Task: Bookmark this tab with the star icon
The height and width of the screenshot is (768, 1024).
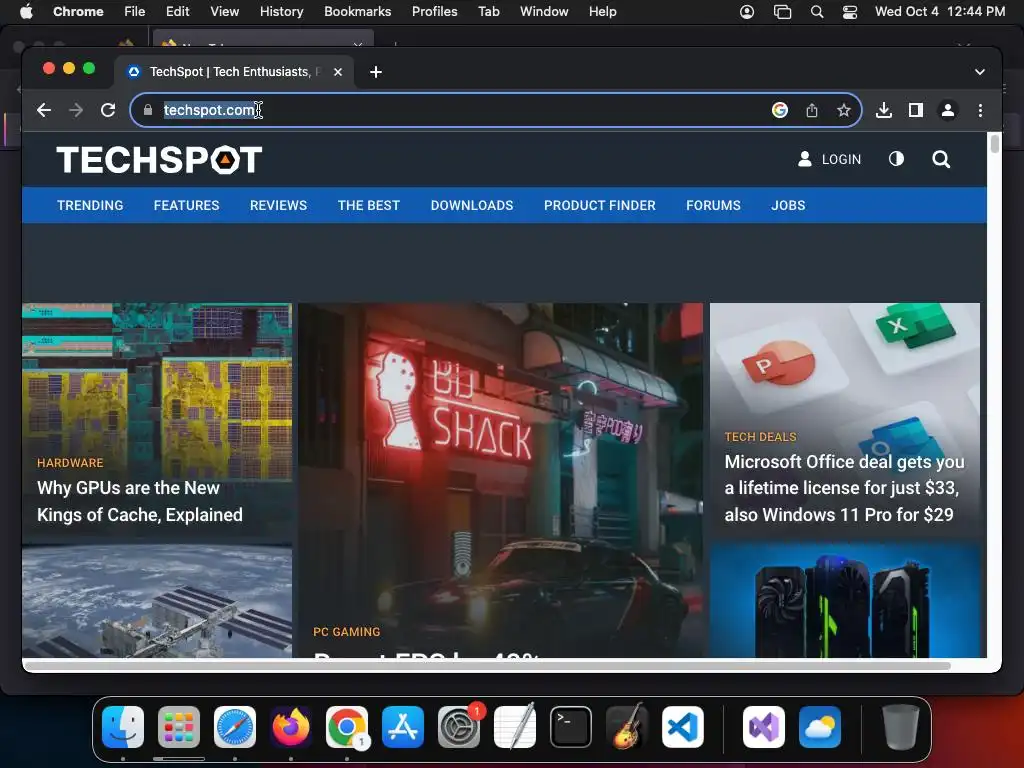Action: [x=844, y=110]
